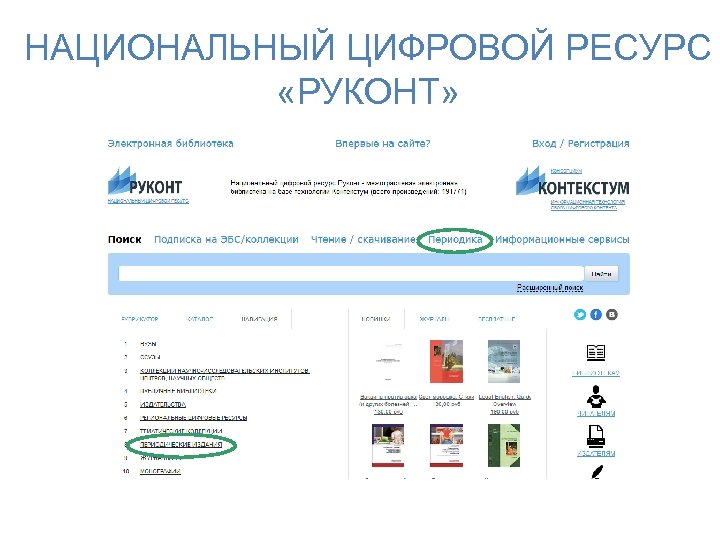Click the Издателям link label

coord(596,453)
